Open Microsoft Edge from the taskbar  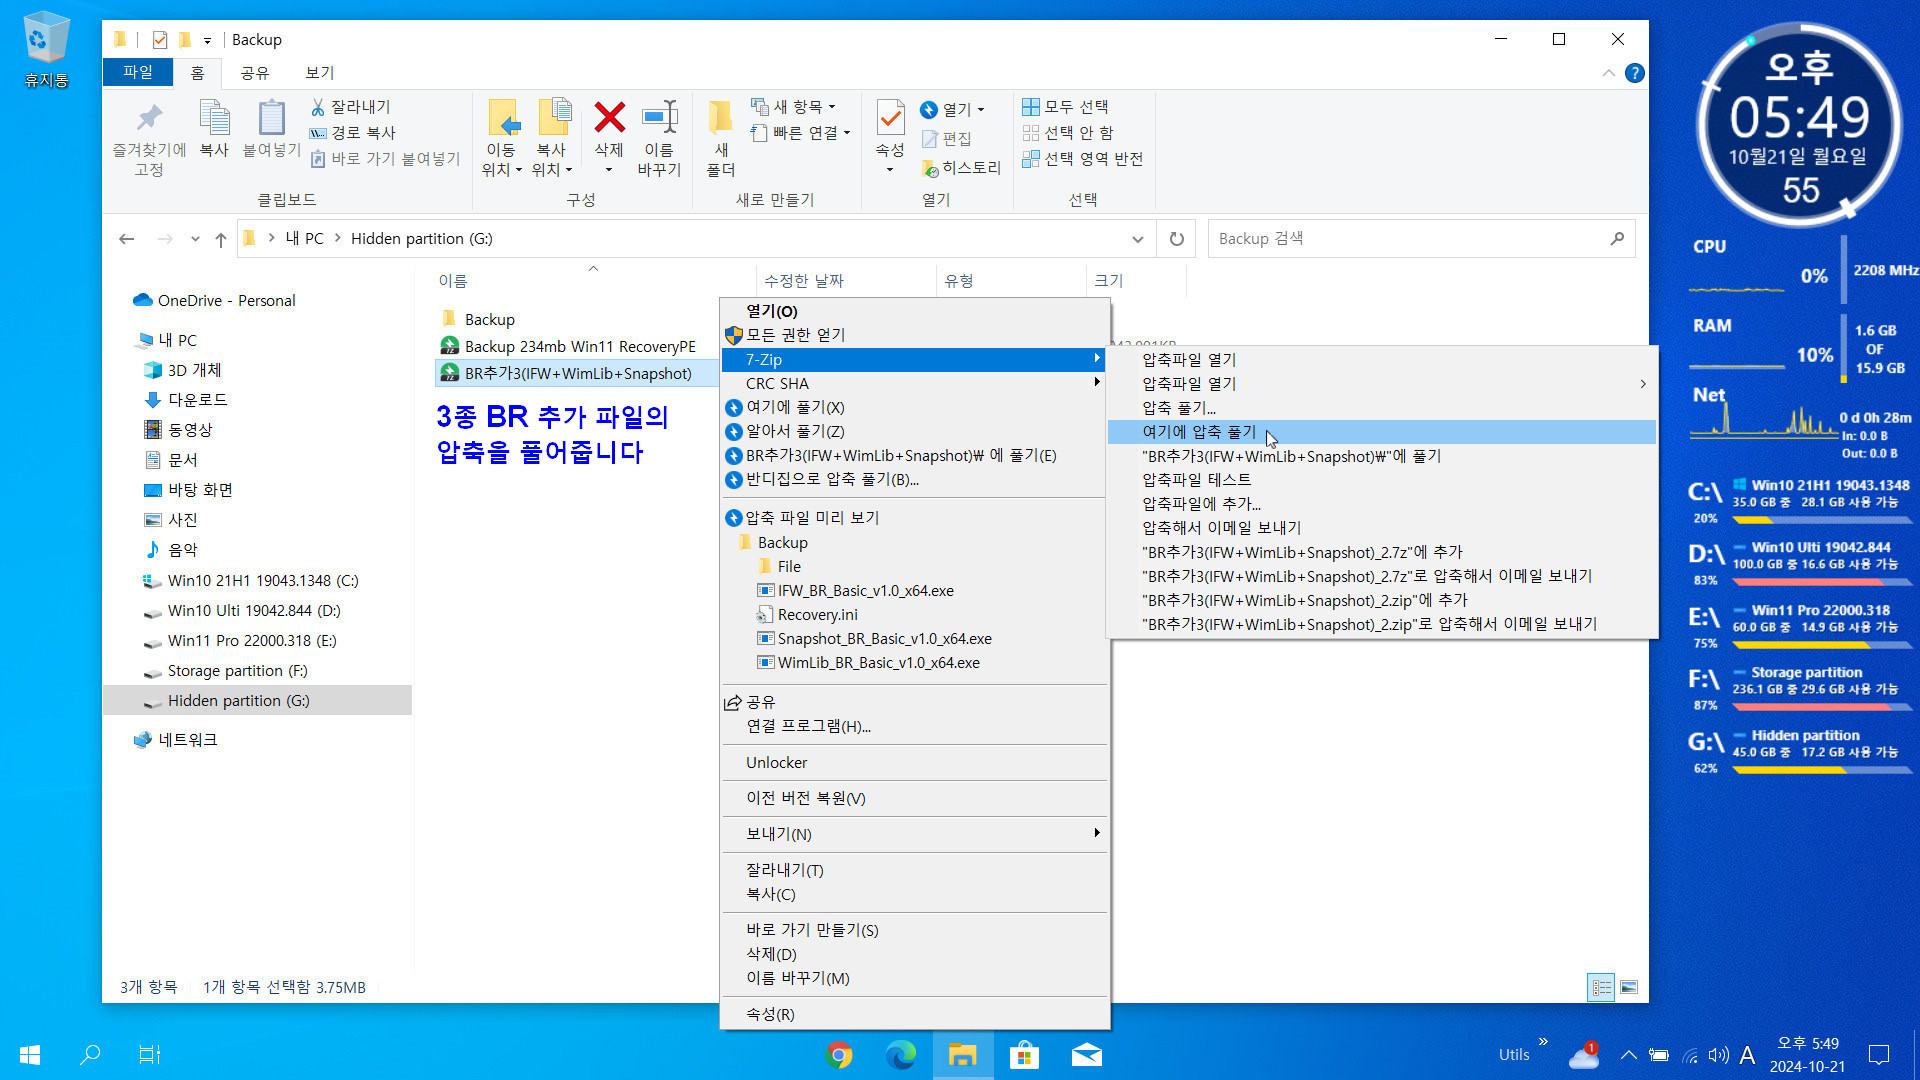901,1055
